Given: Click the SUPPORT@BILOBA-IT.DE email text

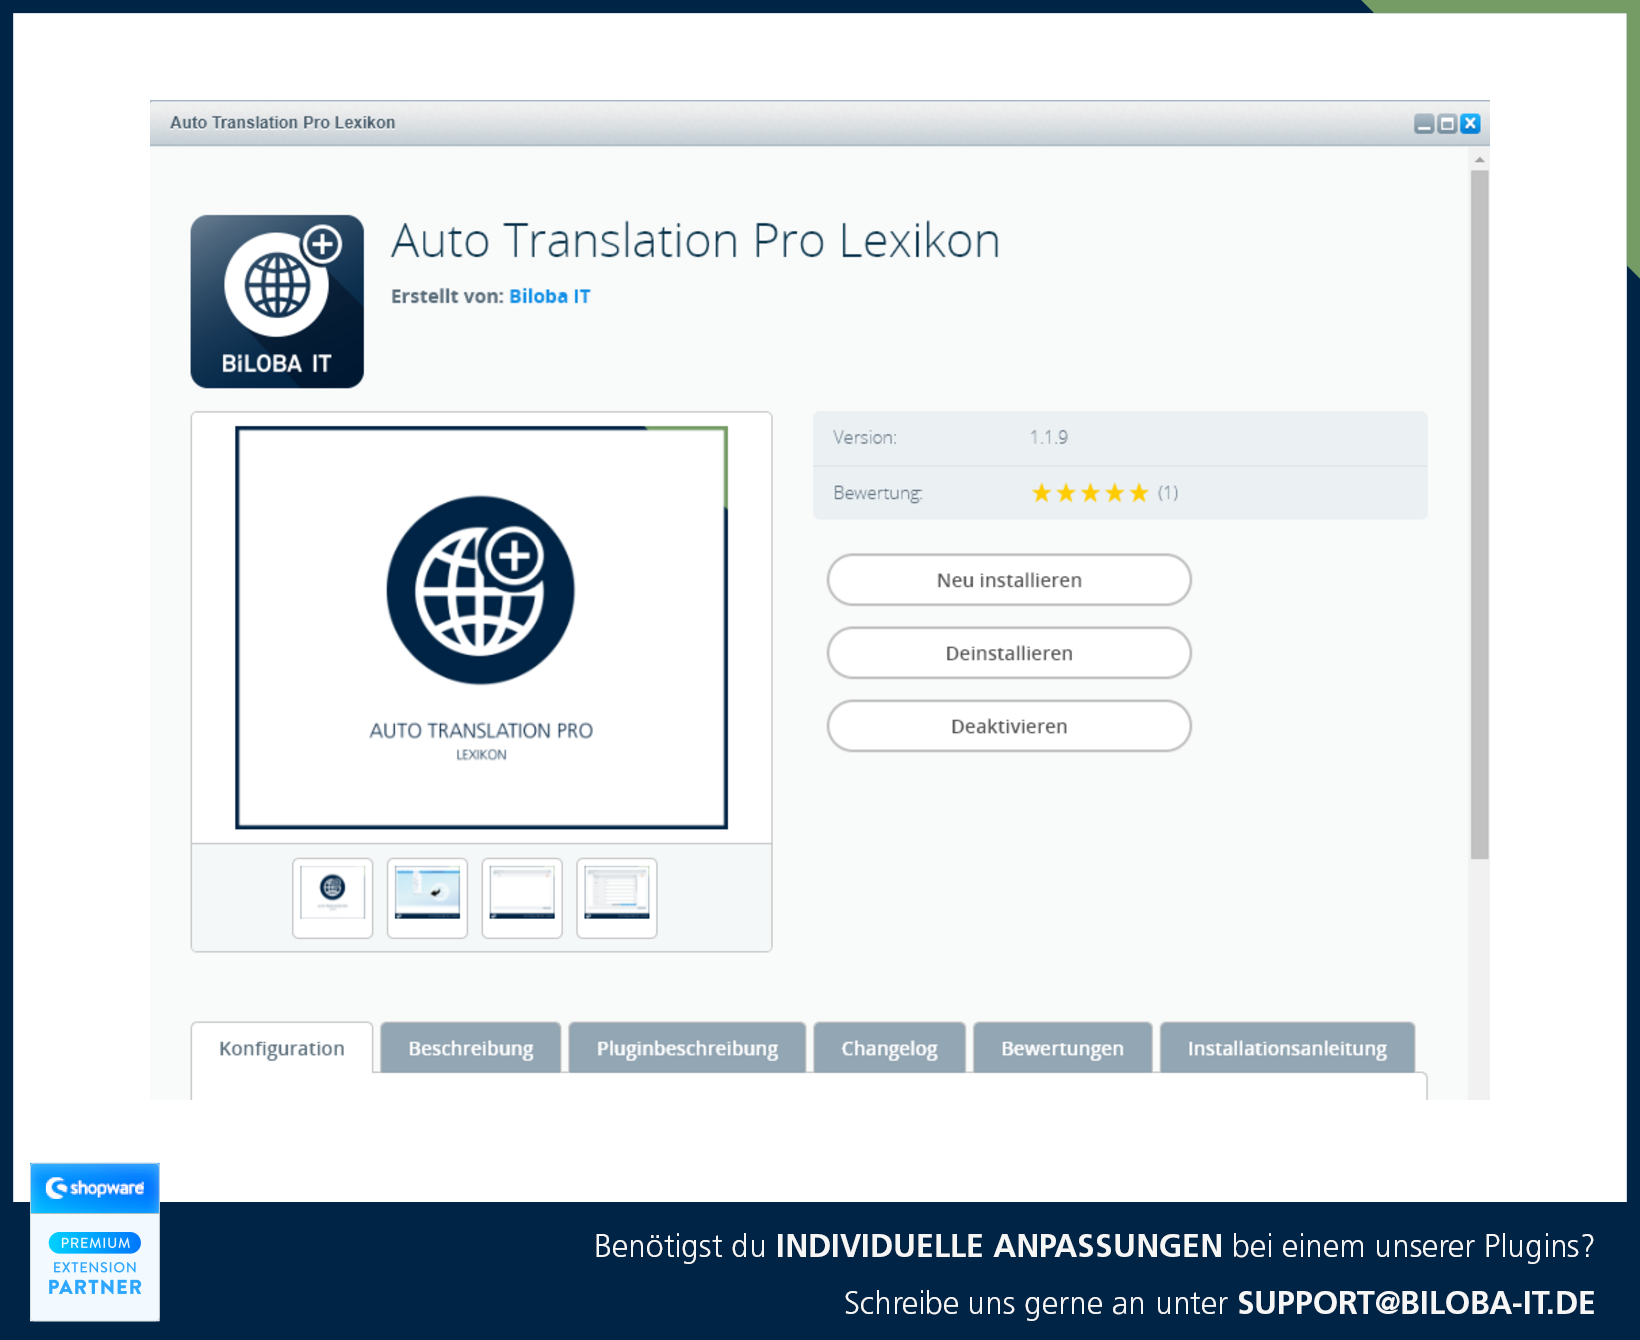Looking at the screenshot, I should click(1416, 1303).
